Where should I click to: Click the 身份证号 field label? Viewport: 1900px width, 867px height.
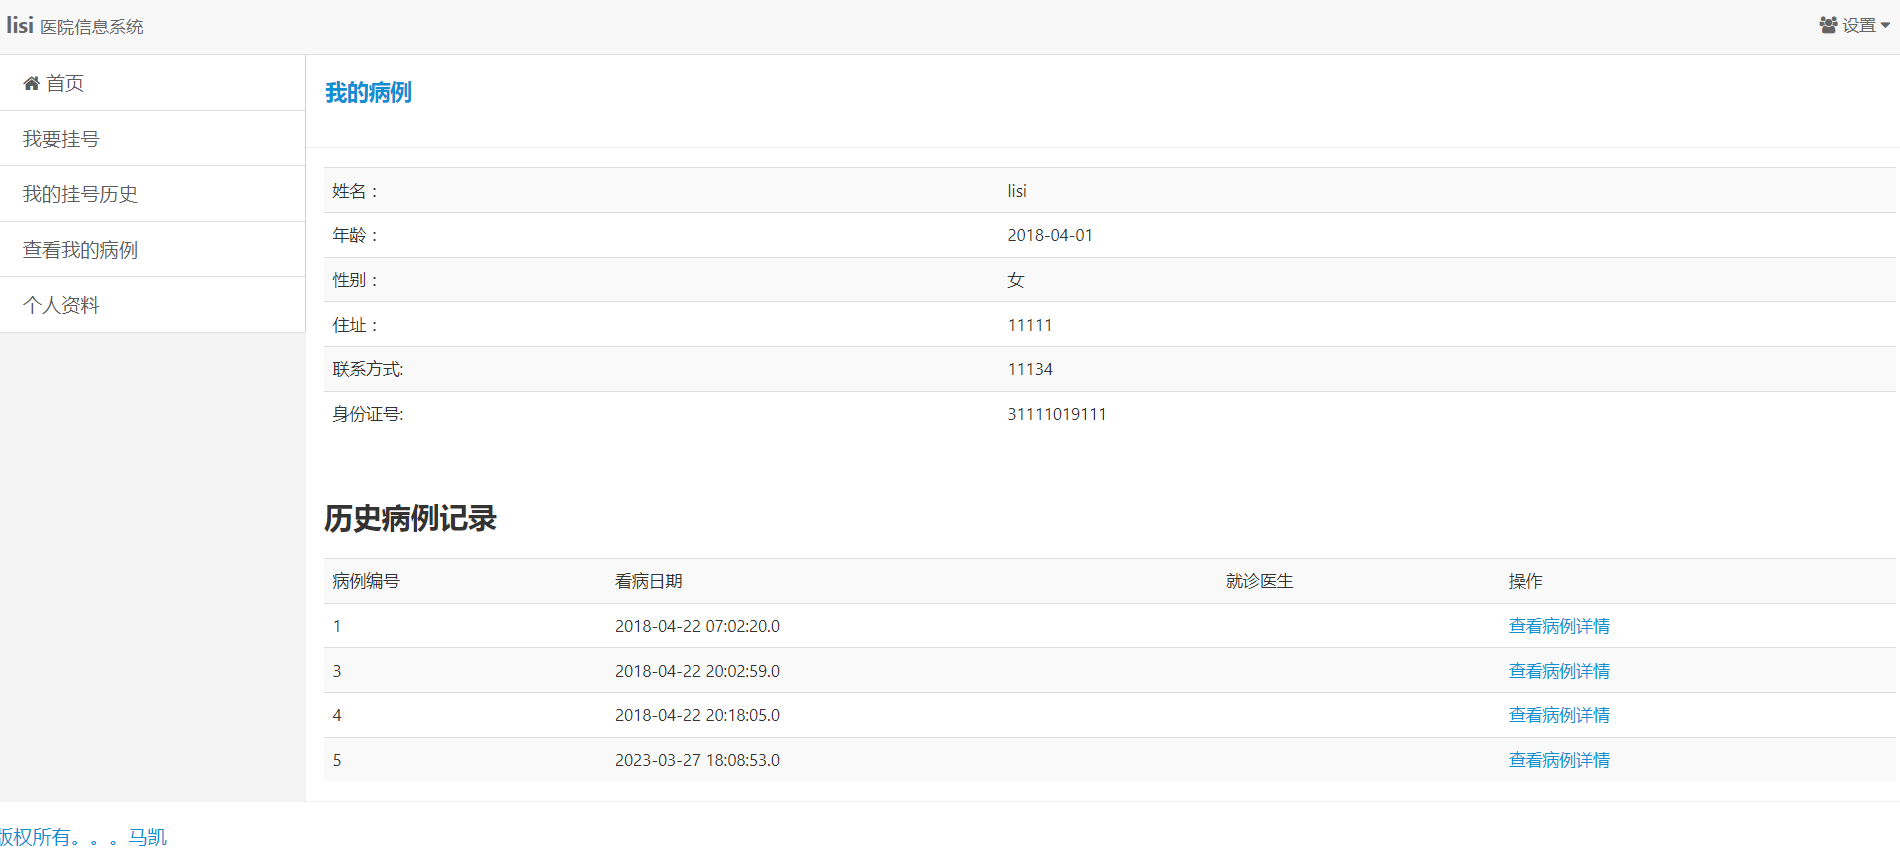pos(368,414)
